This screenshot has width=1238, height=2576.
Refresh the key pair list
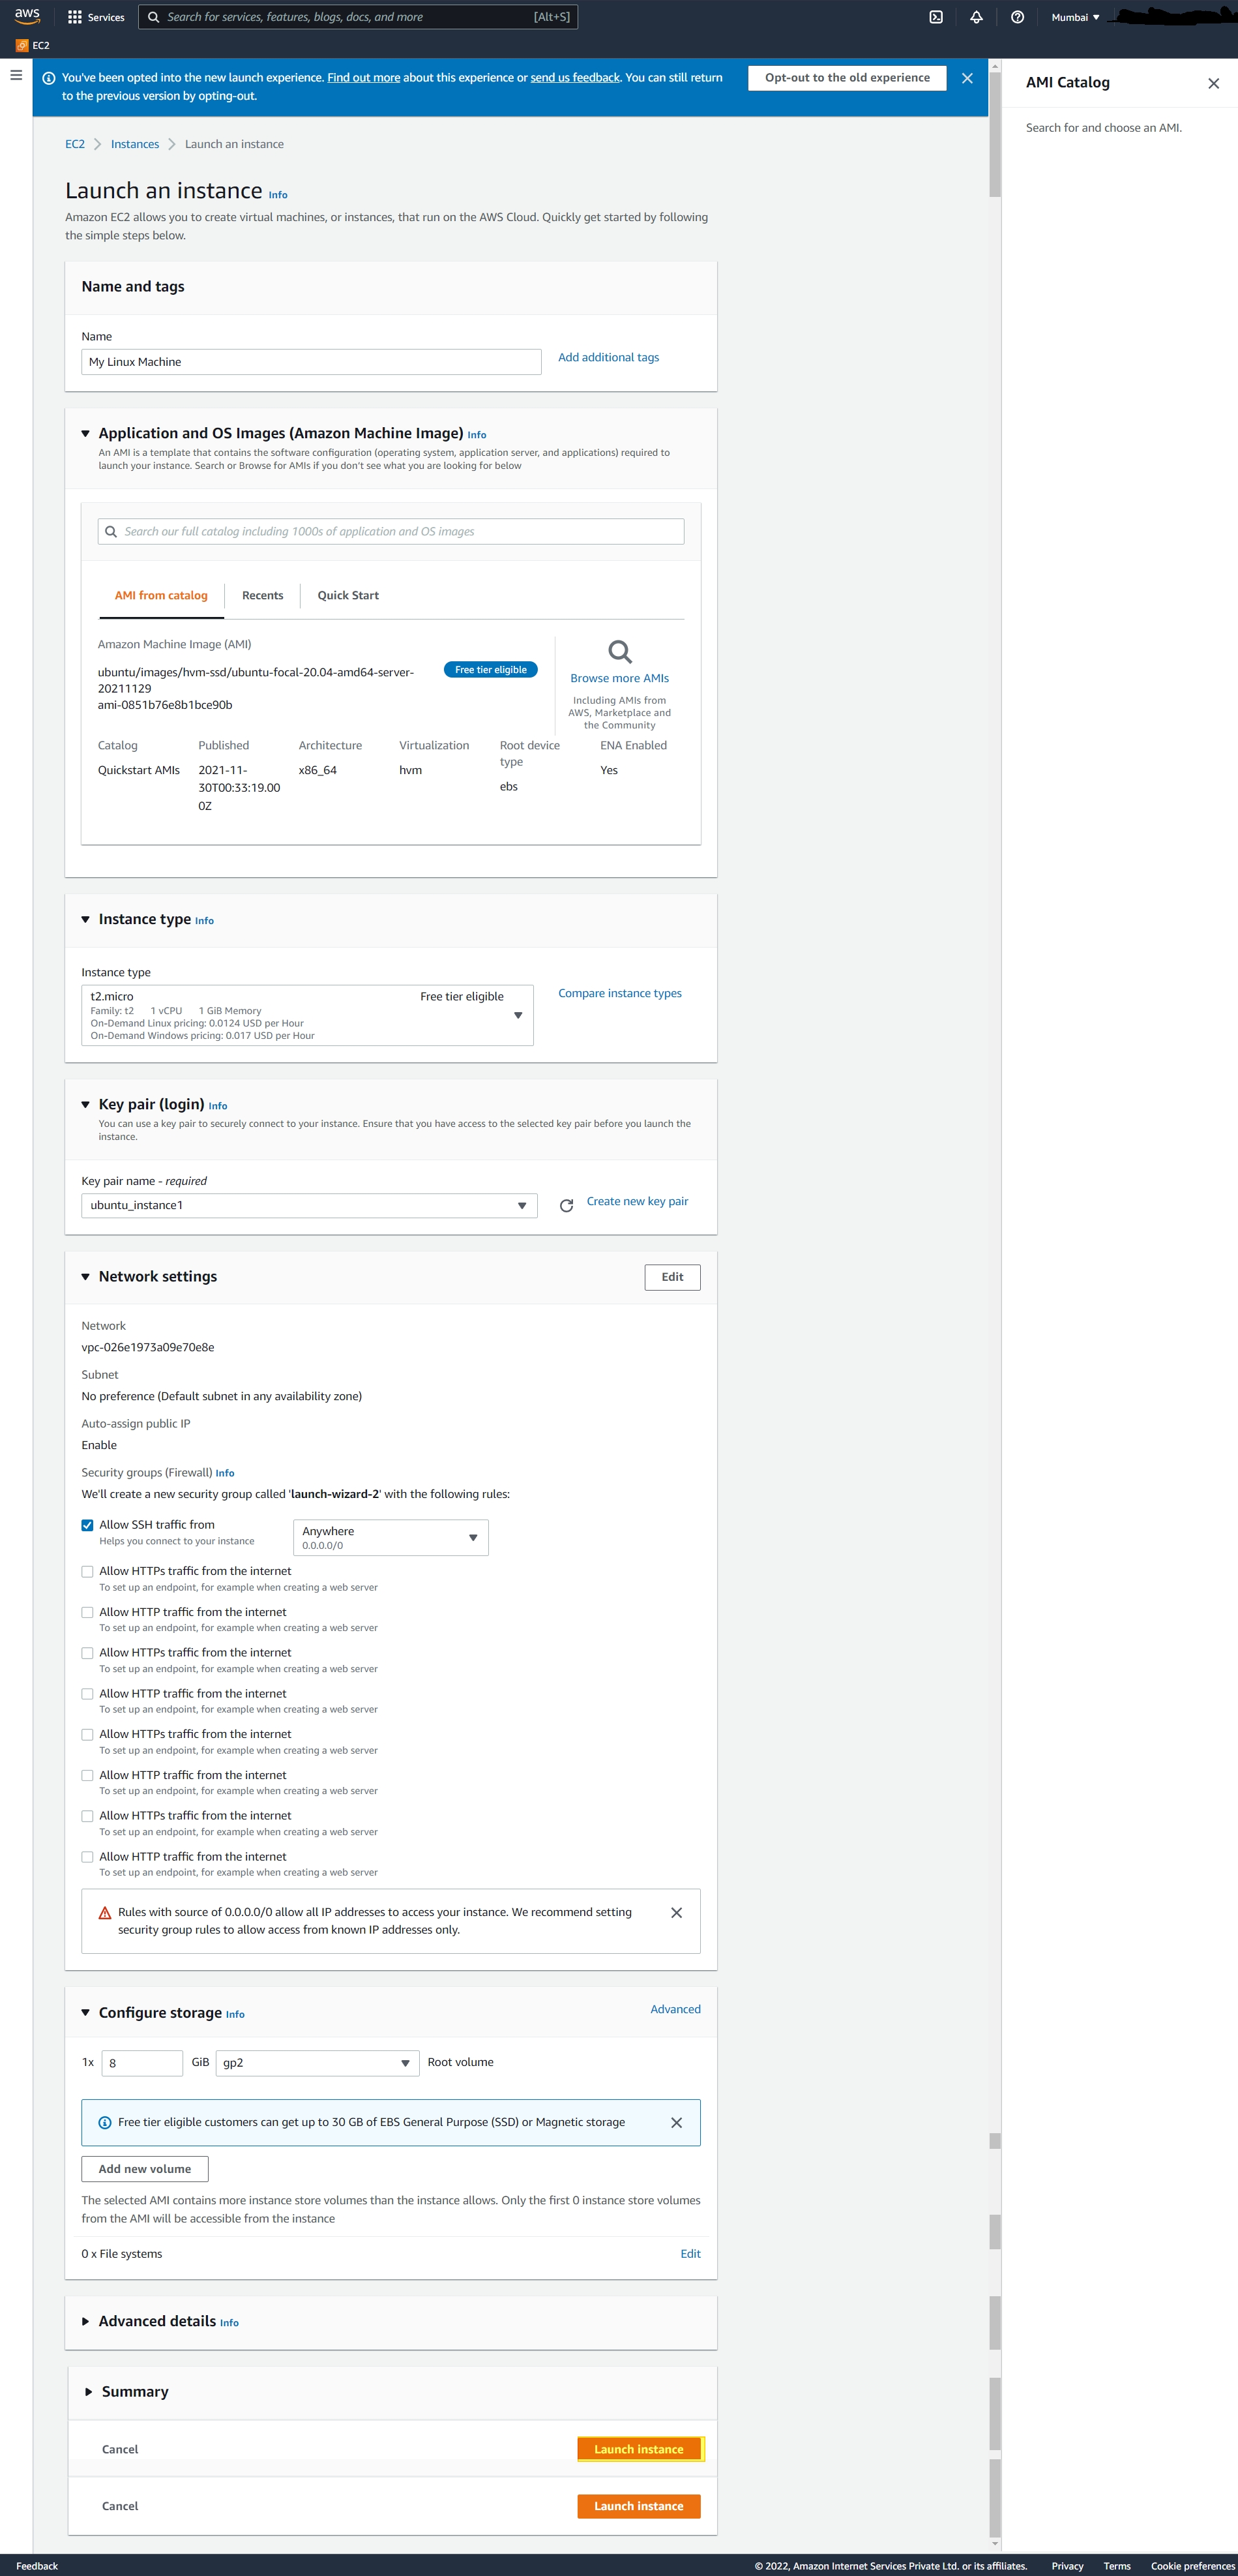tap(566, 1206)
